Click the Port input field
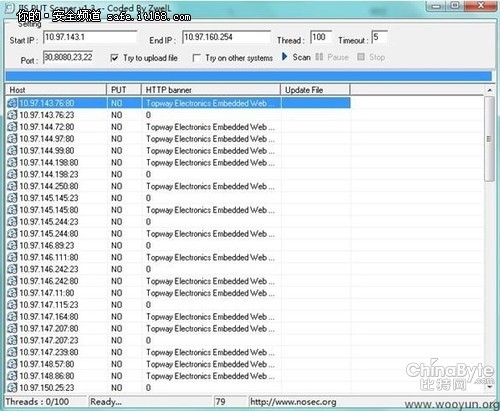This screenshot has width=500, height=411. 68,57
